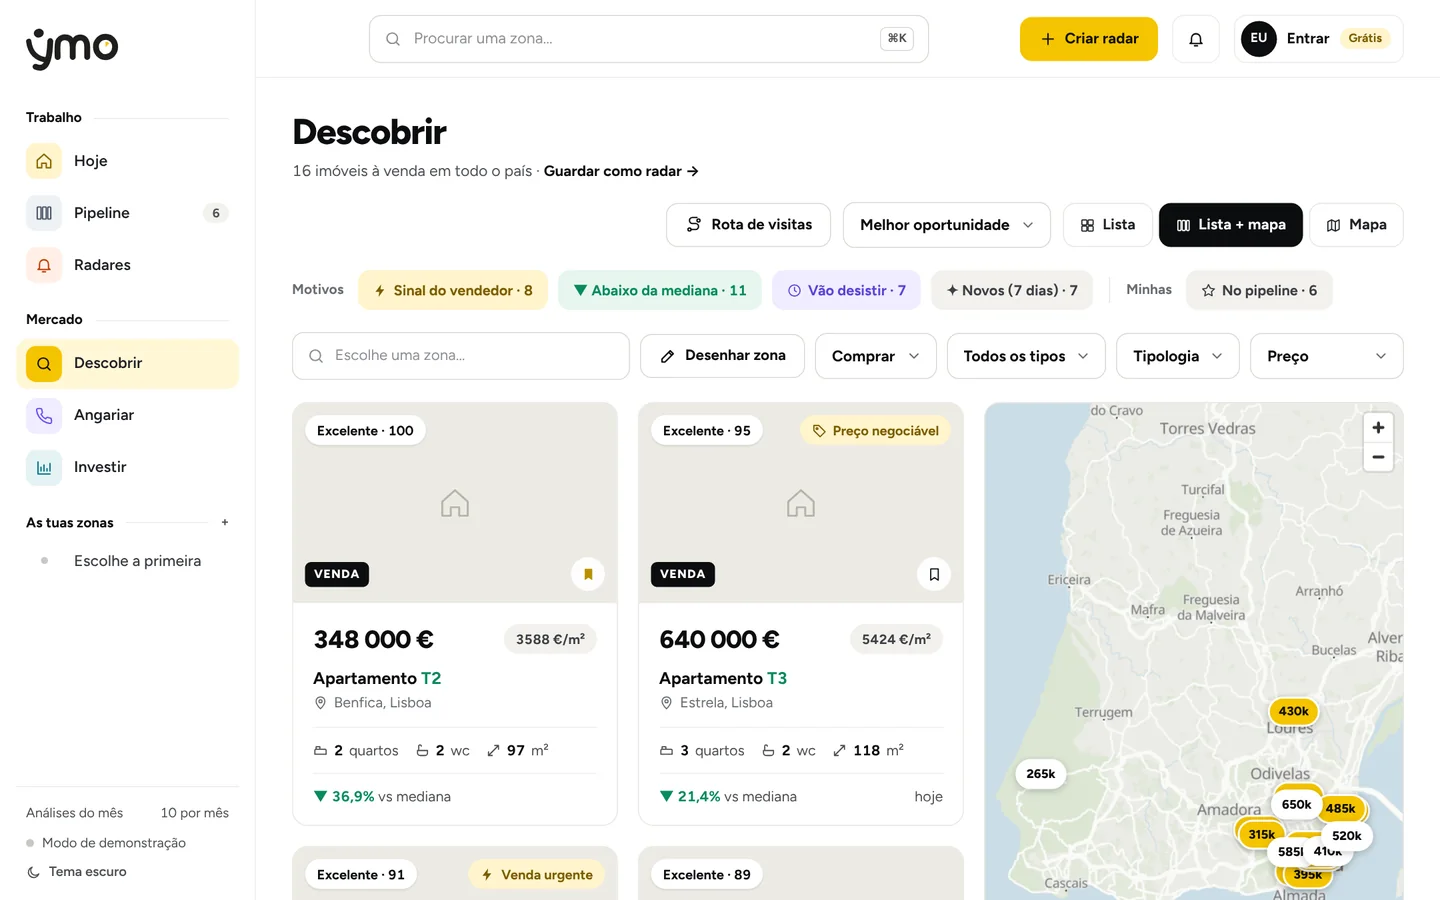Zoom in on the map
Image resolution: width=1440 pixels, height=900 pixels.
[1378, 428]
